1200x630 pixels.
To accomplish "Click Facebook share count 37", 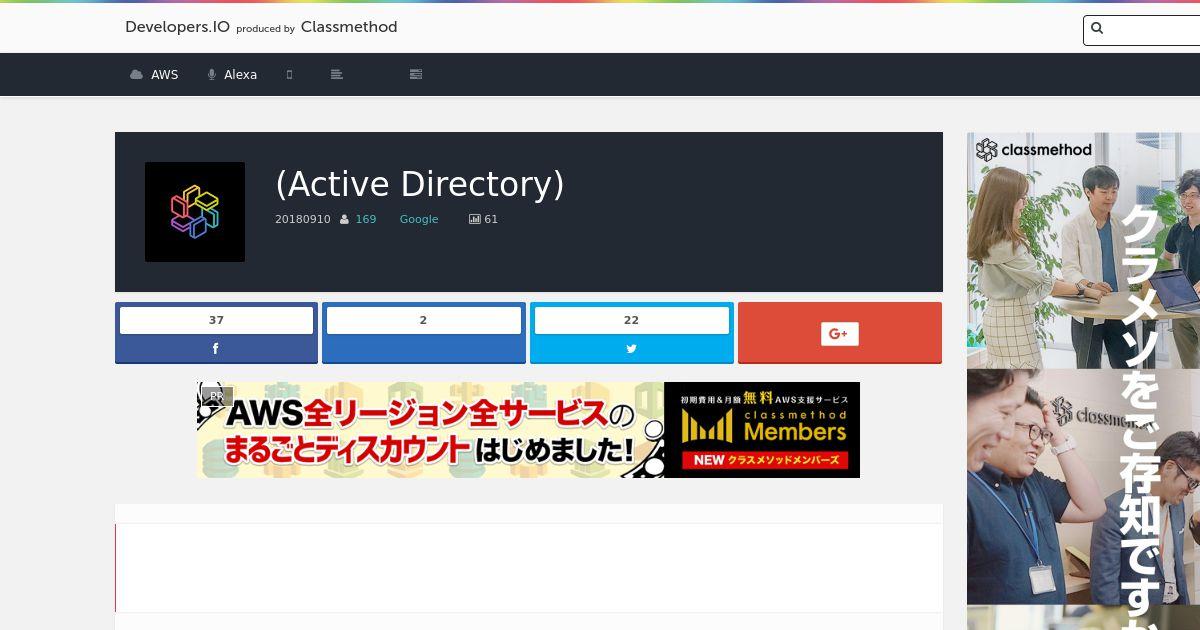I will (x=216, y=320).
